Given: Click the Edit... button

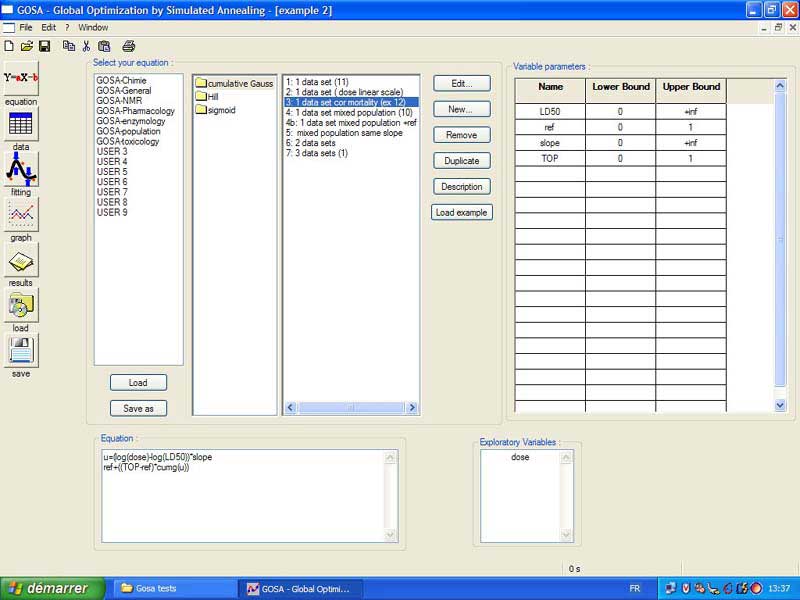Looking at the screenshot, I should [x=462, y=84].
